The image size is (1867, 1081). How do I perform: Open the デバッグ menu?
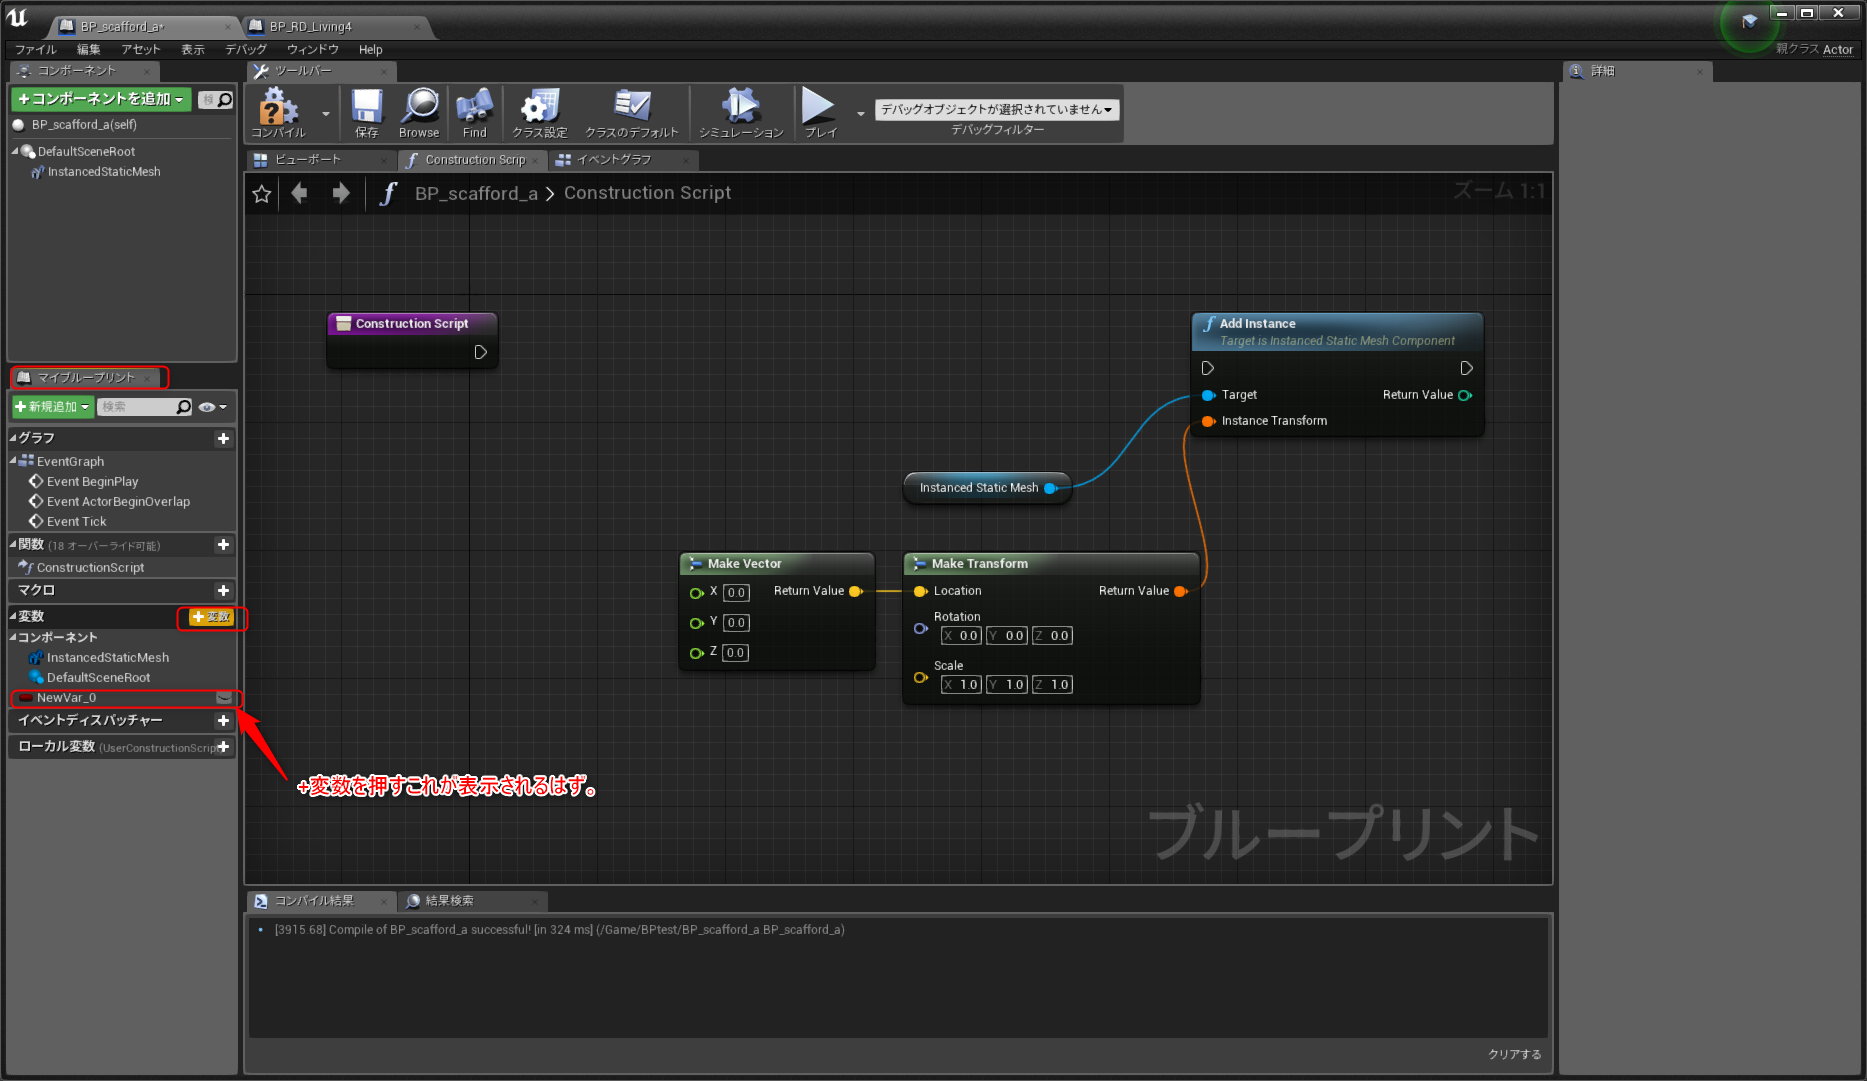pyautogui.click(x=246, y=49)
